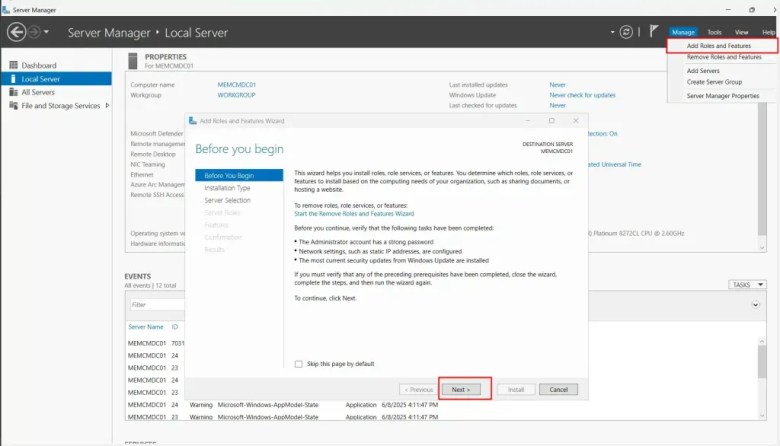Select Create Server Group entry
This screenshot has height=446, width=780.
click(714, 82)
